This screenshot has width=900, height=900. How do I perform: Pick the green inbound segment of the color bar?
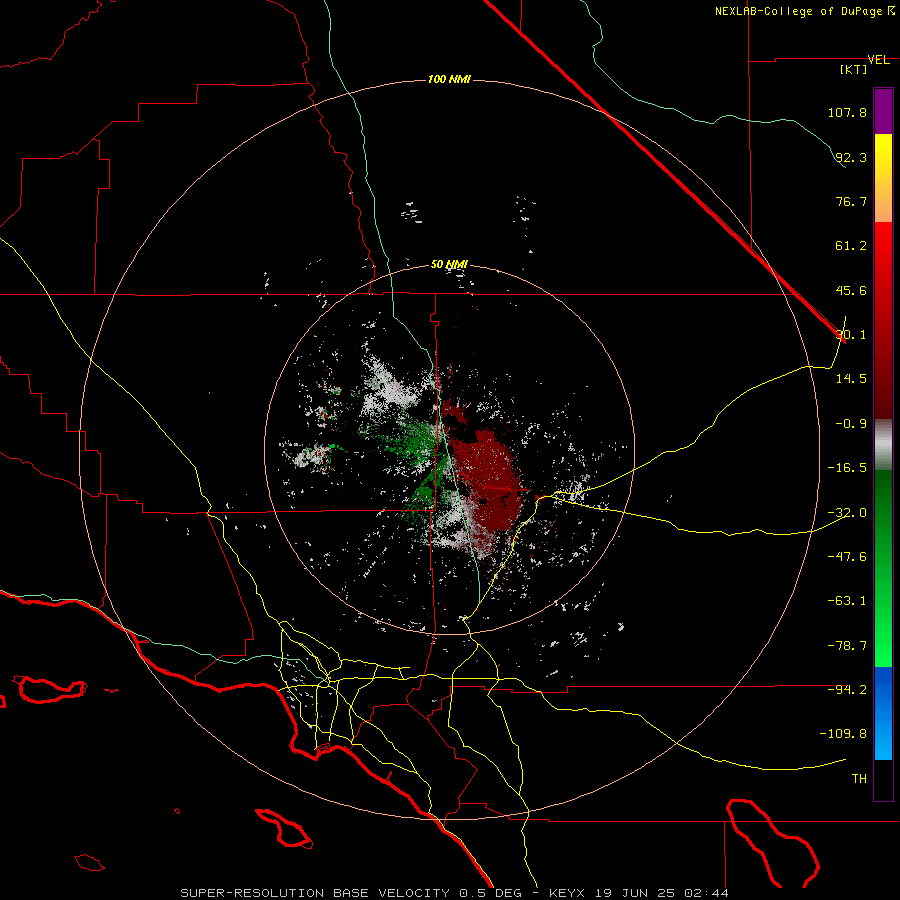(883, 568)
